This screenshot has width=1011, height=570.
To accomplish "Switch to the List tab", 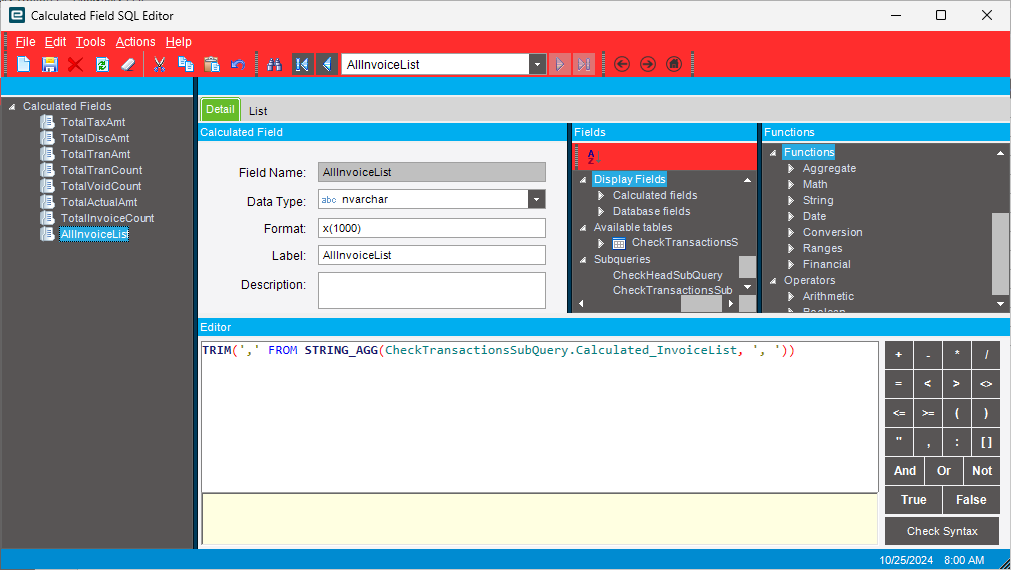I will click(x=258, y=111).
